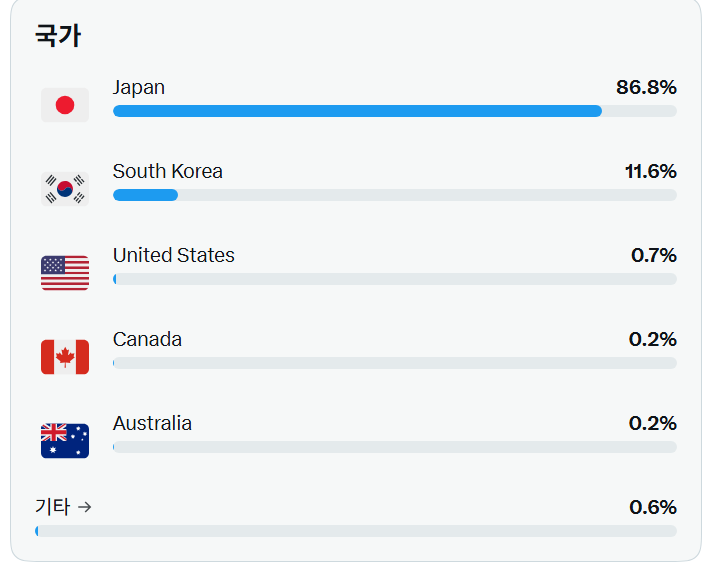Click the arrow next to 기타
The height and width of the screenshot is (568, 719).
point(84,507)
